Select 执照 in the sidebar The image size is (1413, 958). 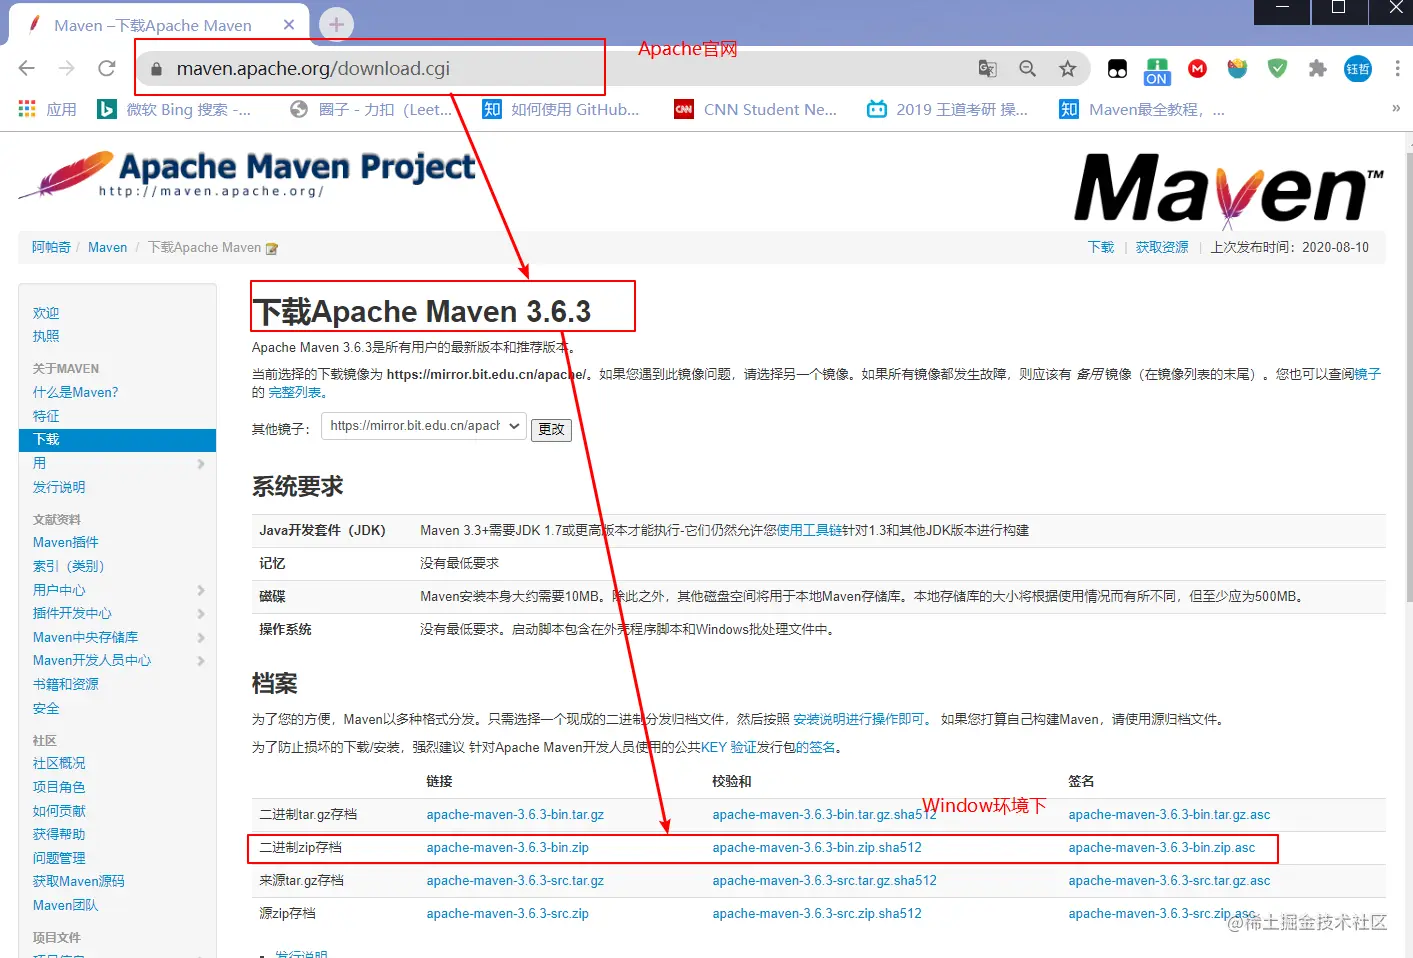(x=46, y=336)
